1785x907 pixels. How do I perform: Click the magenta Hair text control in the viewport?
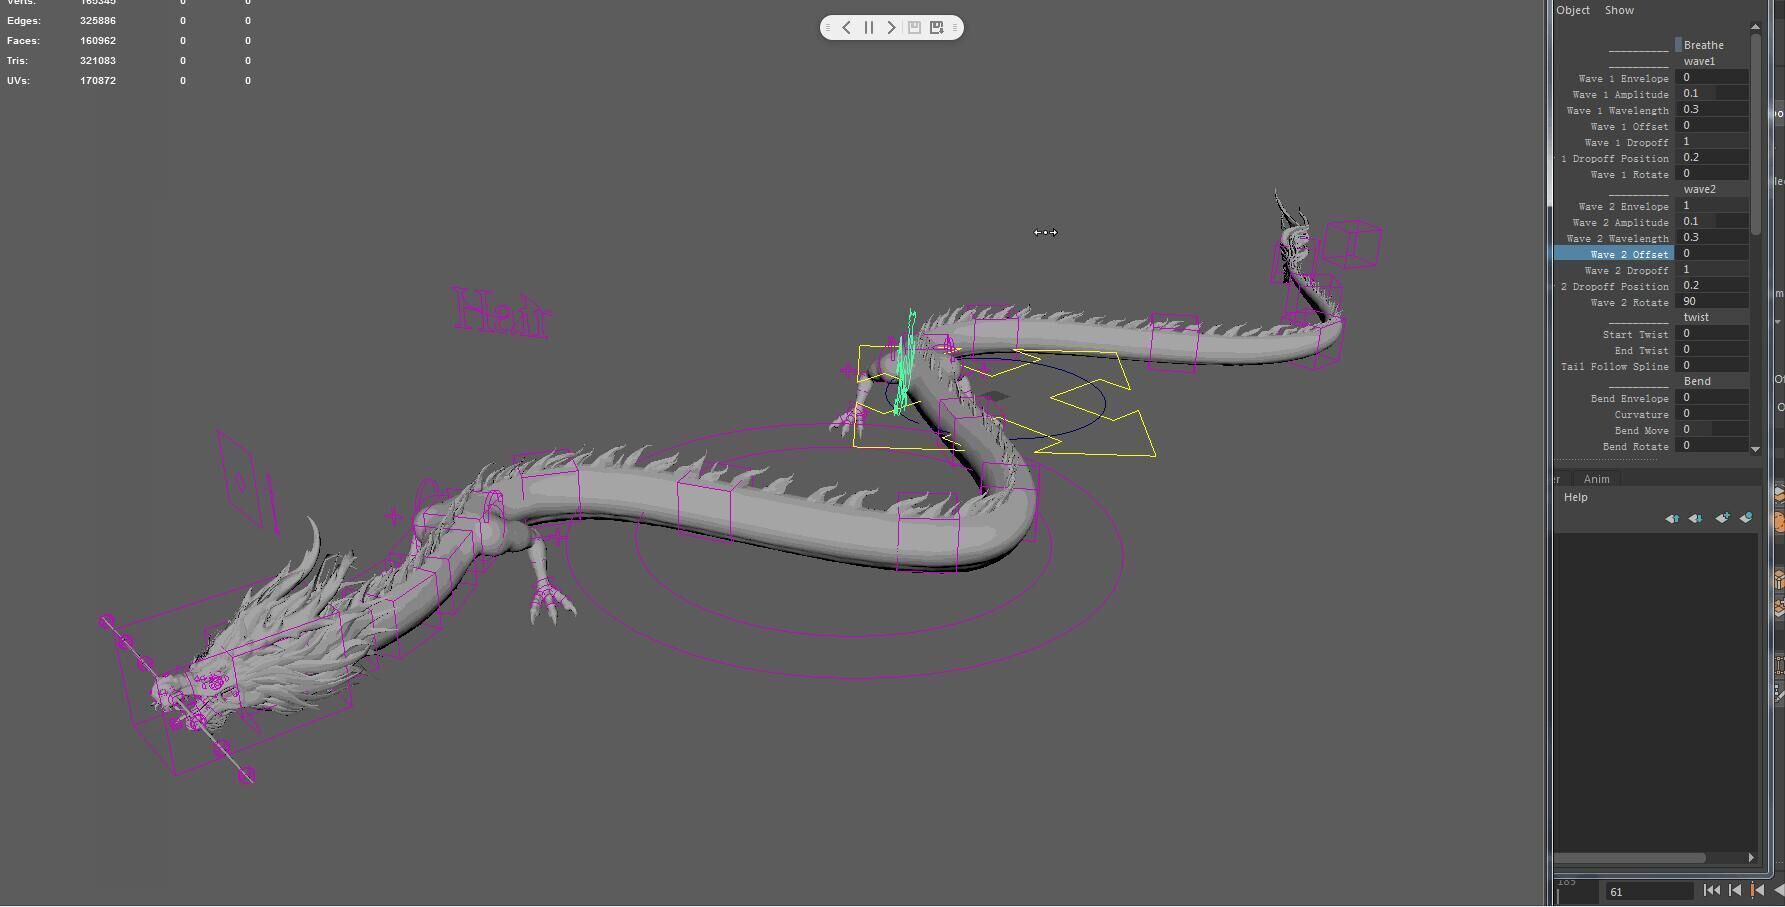(x=501, y=312)
